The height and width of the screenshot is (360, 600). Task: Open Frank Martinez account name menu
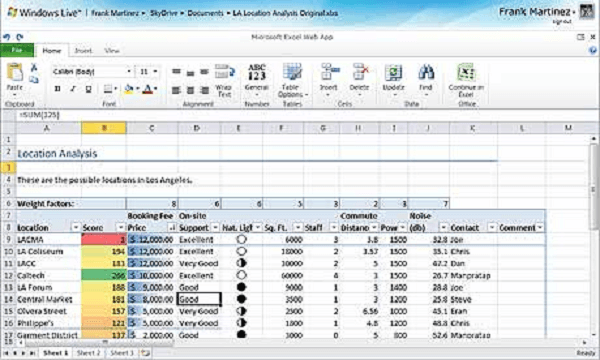coord(537,12)
